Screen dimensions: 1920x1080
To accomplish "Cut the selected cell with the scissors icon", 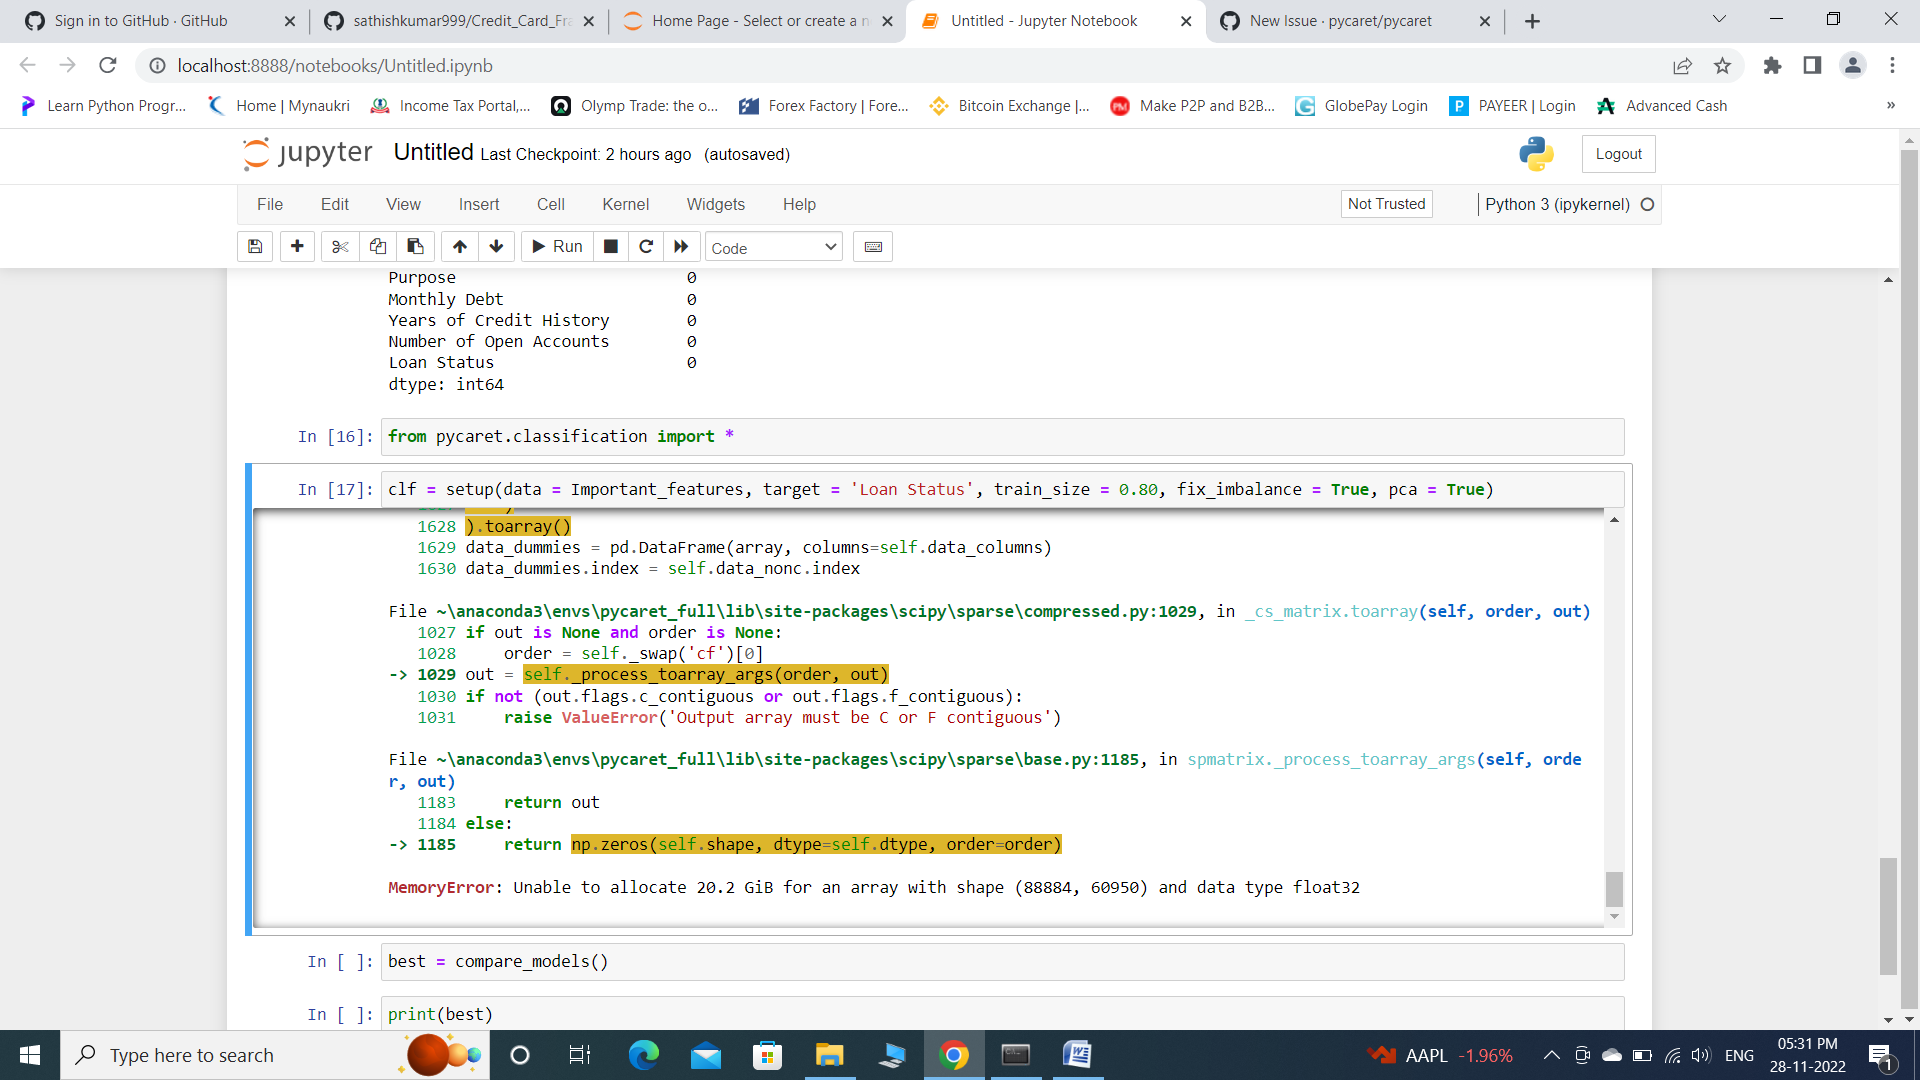I will pos(339,246).
